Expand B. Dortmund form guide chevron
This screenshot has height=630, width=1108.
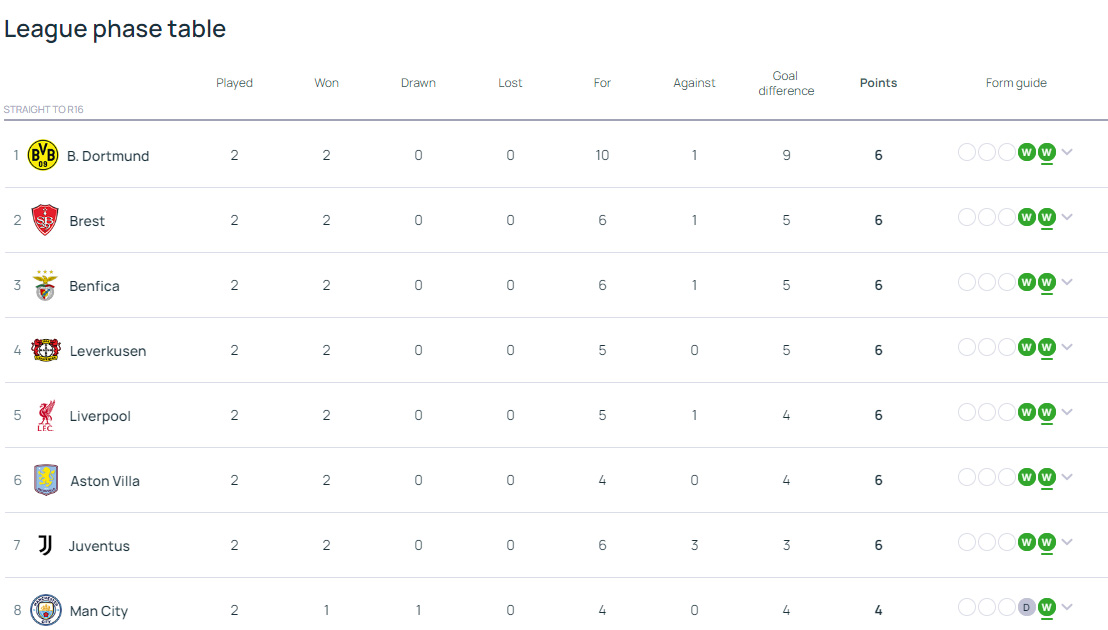tap(1067, 152)
